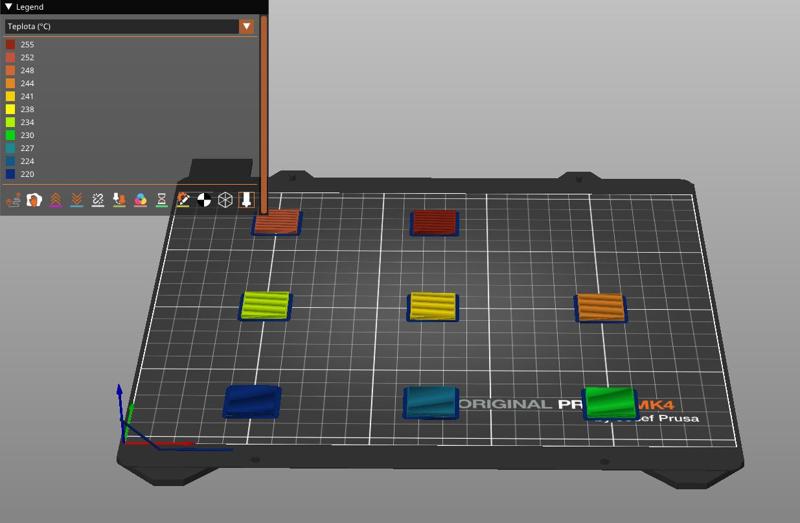Click the 230 legend color swatch
Image resolution: width=800 pixels, height=523 pixels.
point(10,135)
